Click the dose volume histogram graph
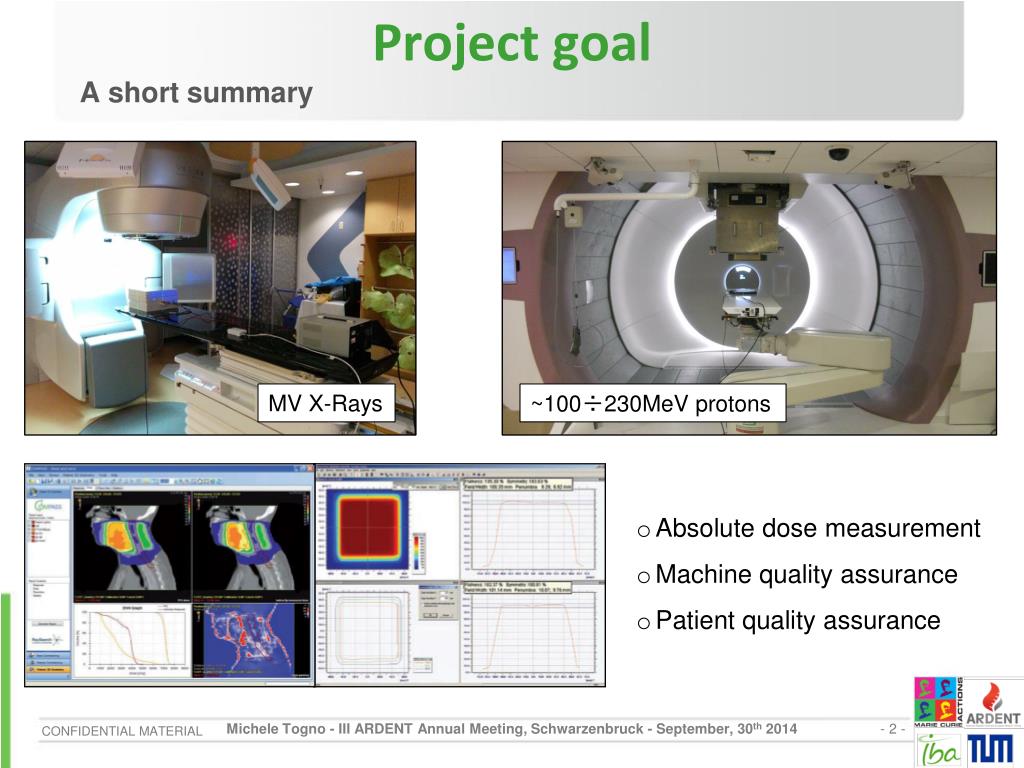 coord(133,639)
